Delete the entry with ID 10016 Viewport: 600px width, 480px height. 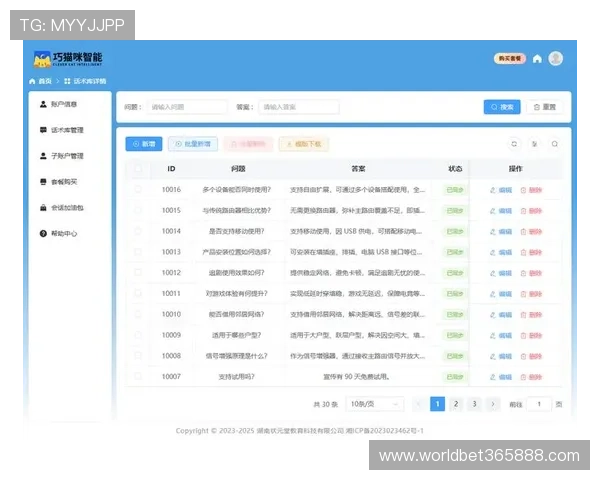pyautogui.click(x=531, y=190)
